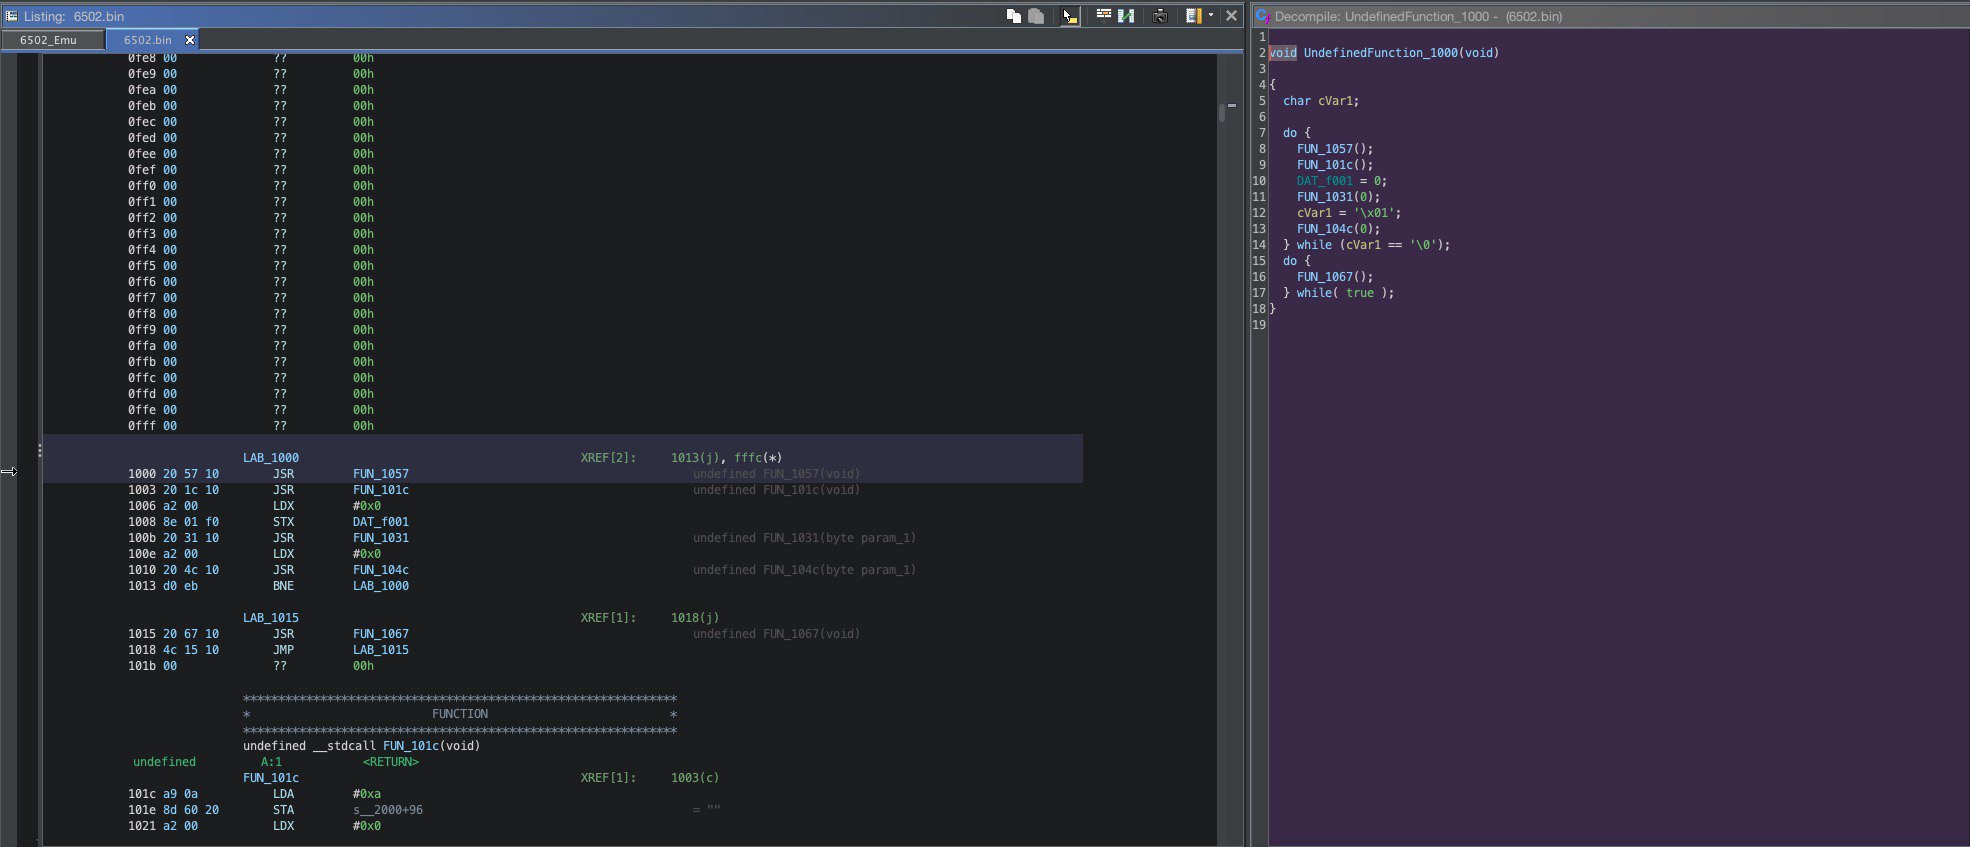The height and width of the screenshot is (847, 1970).
Task: Click FUN_101c operand at address 1003
Action: point(381,490)
